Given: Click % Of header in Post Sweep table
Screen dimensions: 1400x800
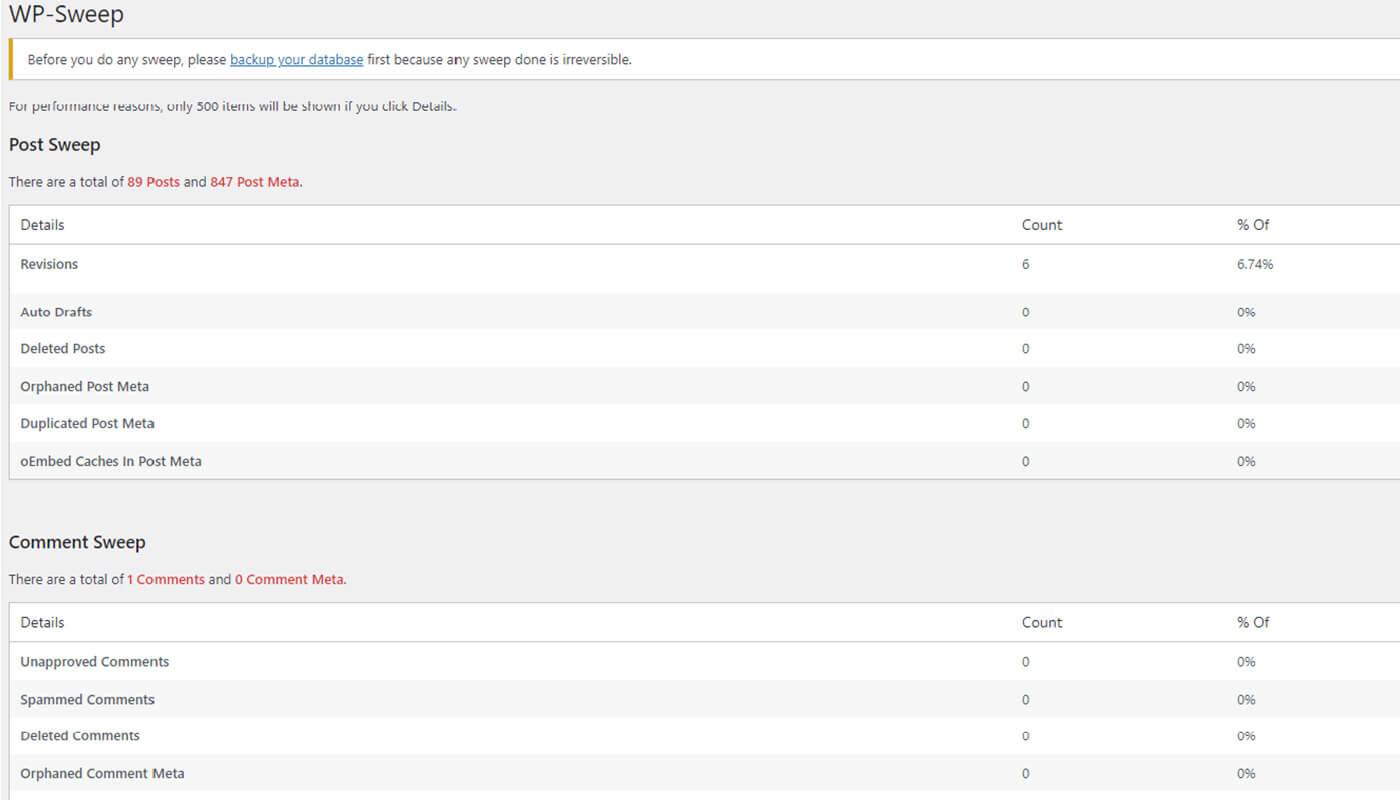Looking at the screenshot, I should tap(1253, 225).
